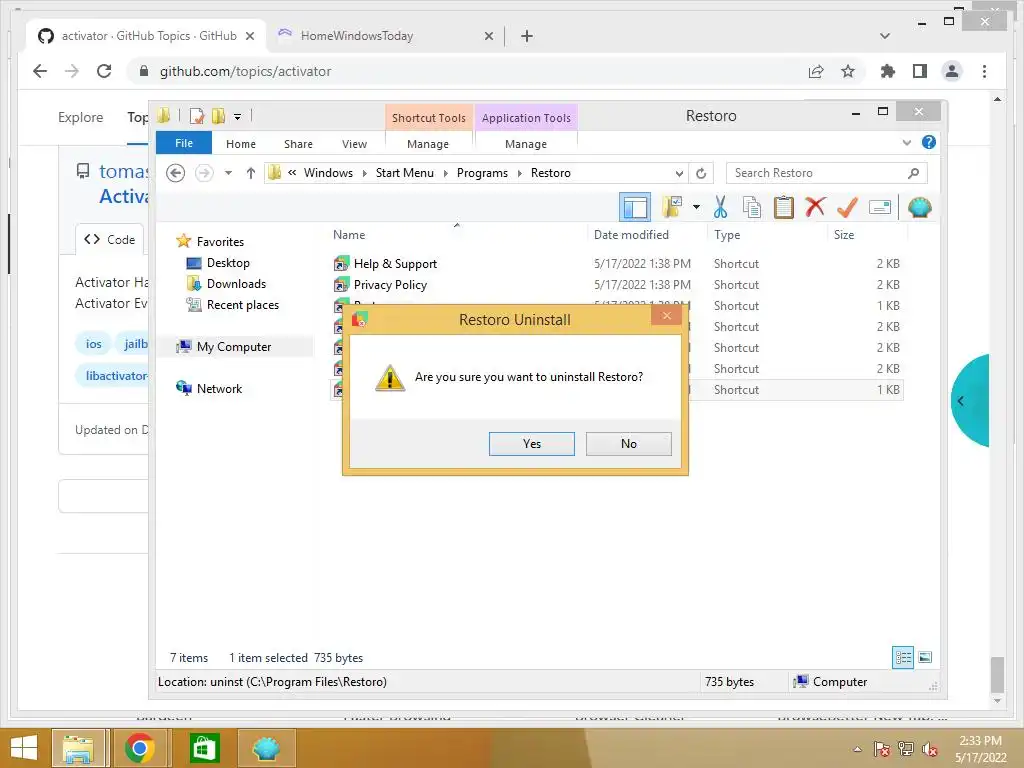Viewport: 1024px width, 768px height.
Task: Sort by the Name column header
Action: click(x=349, y=234)
